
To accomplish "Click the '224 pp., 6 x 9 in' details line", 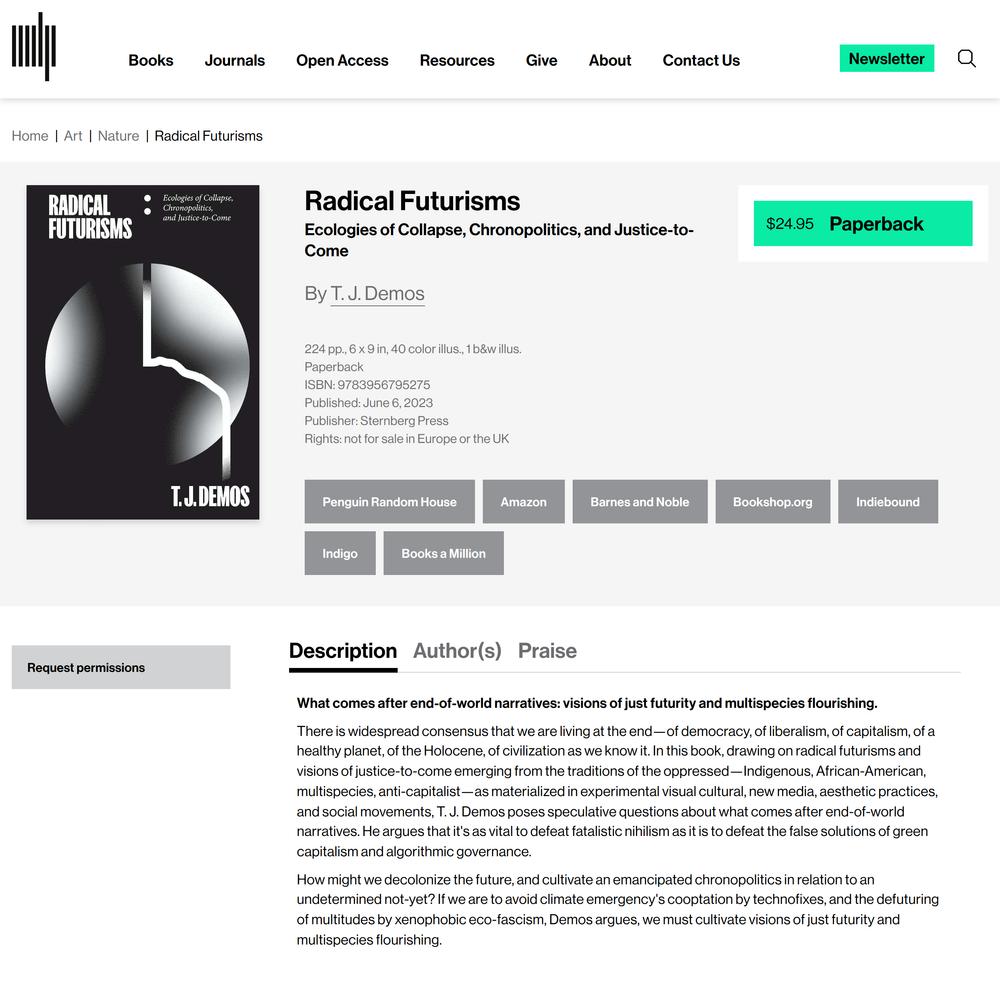I will pos(413,349).
